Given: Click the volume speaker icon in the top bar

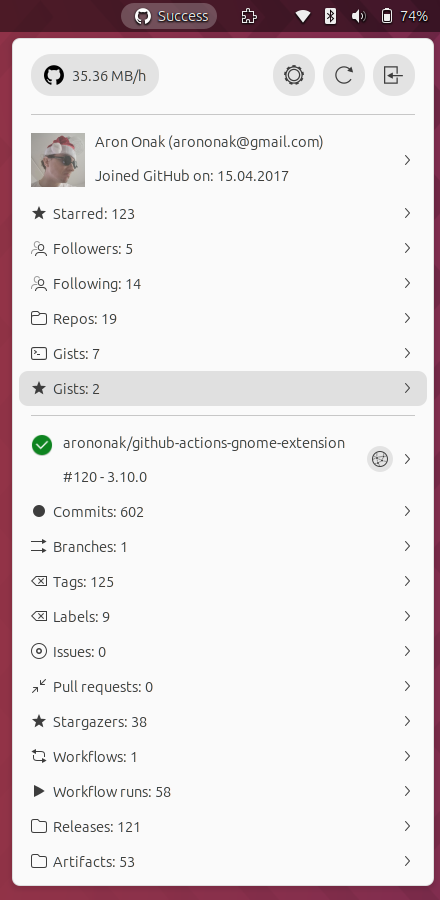Looking at the screenshot, I should tap(359, 16).
